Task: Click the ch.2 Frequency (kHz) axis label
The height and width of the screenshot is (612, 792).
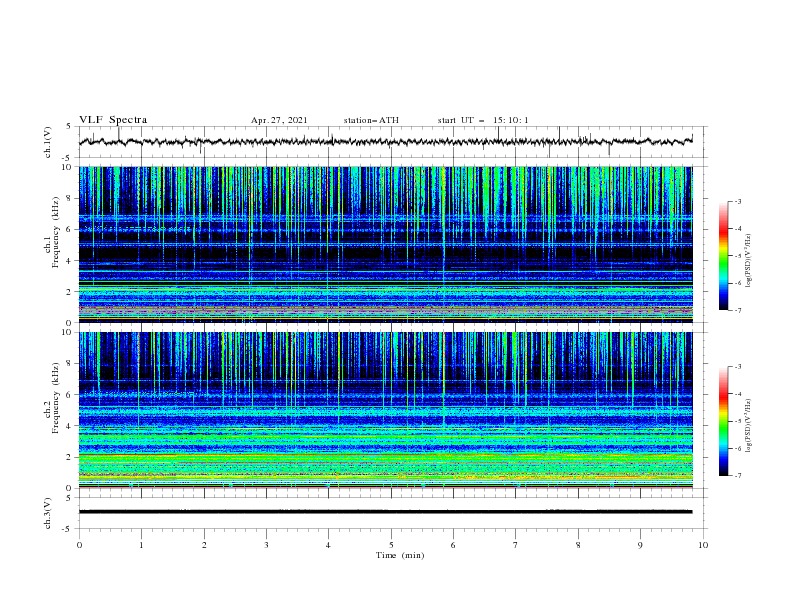Action: [x=51, y=398]
